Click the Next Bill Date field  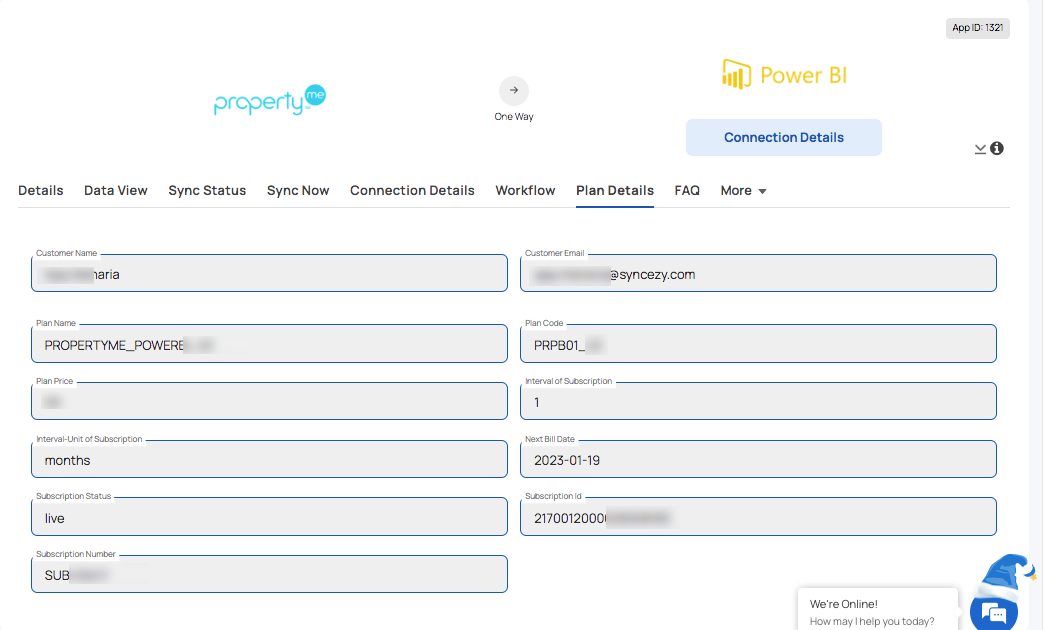pos(758,459)
